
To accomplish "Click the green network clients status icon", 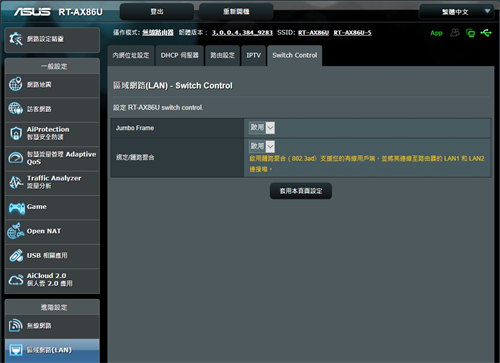I will pos(470,33).
